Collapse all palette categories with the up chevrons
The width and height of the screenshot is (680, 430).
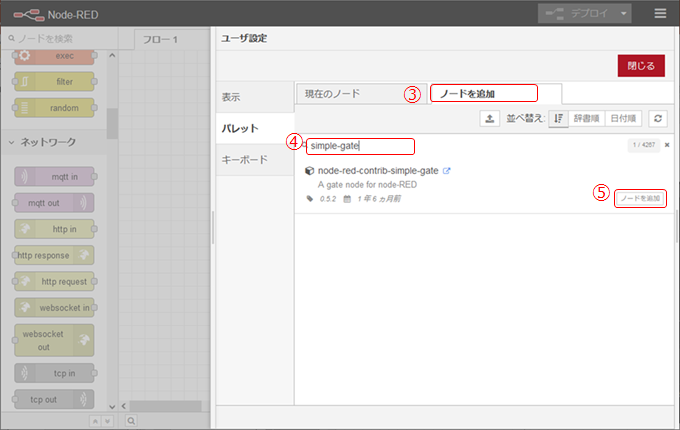pos(95,421)
